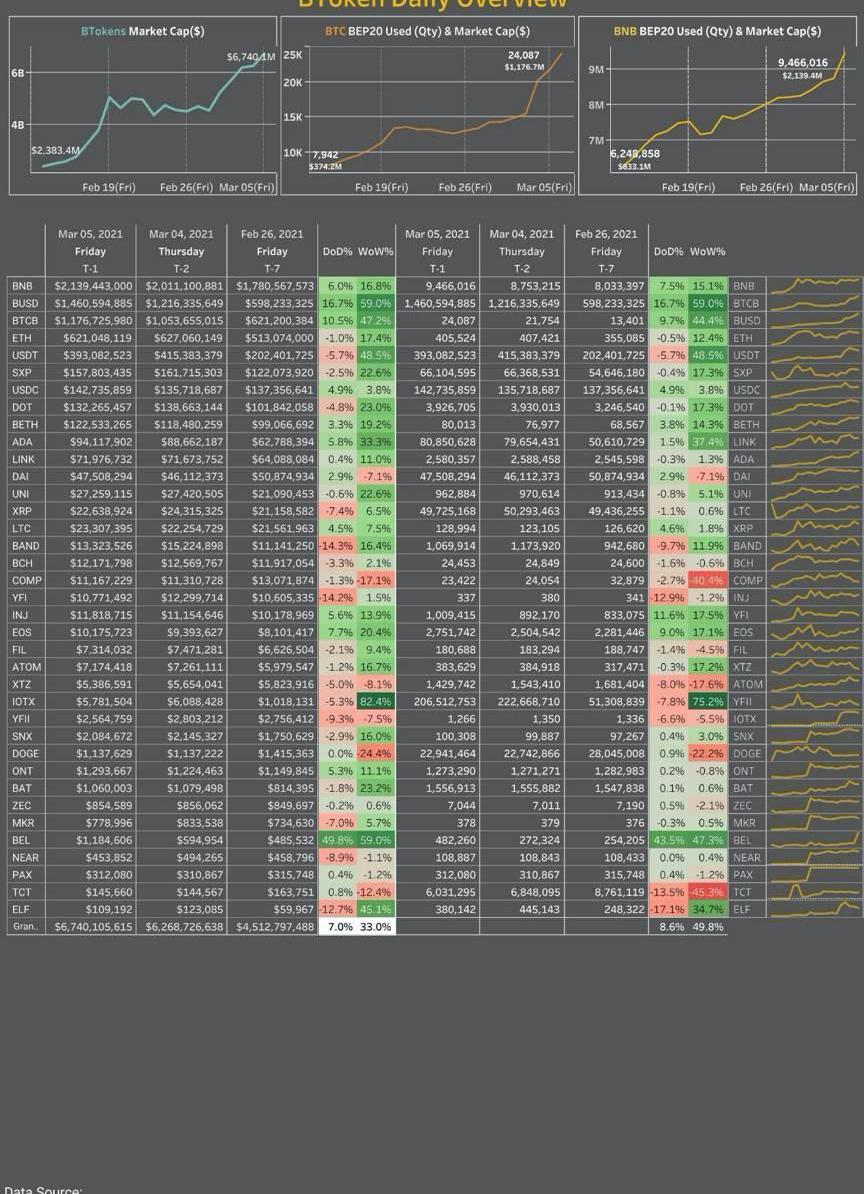Click the 24,087 end label on BTC chart
864x1194 pixels.
pos(523,55)
